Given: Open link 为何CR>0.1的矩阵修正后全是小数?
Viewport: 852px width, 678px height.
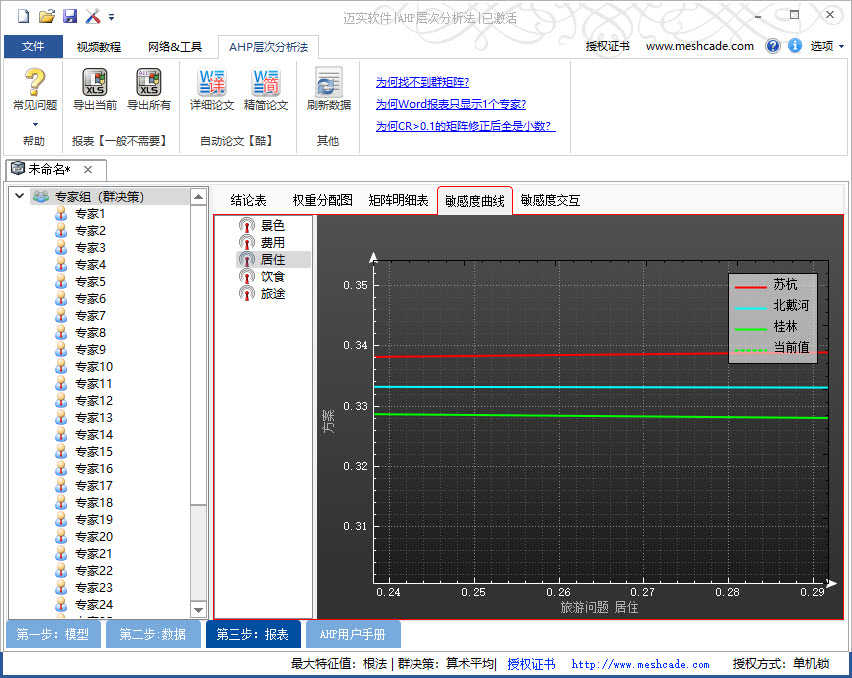Looking at the screenshot, I should [x=465, y=125].
